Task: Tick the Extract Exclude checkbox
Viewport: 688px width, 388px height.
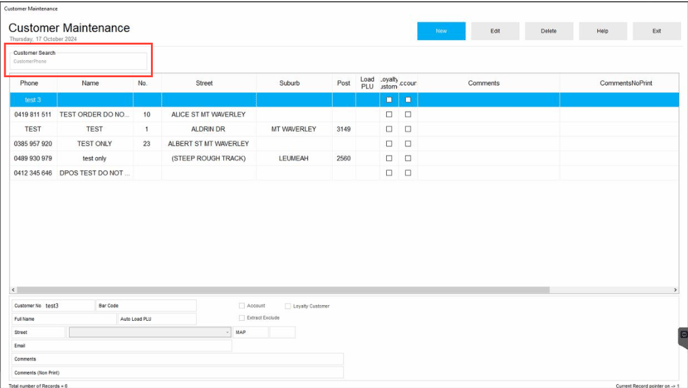Action: point(242,318)
